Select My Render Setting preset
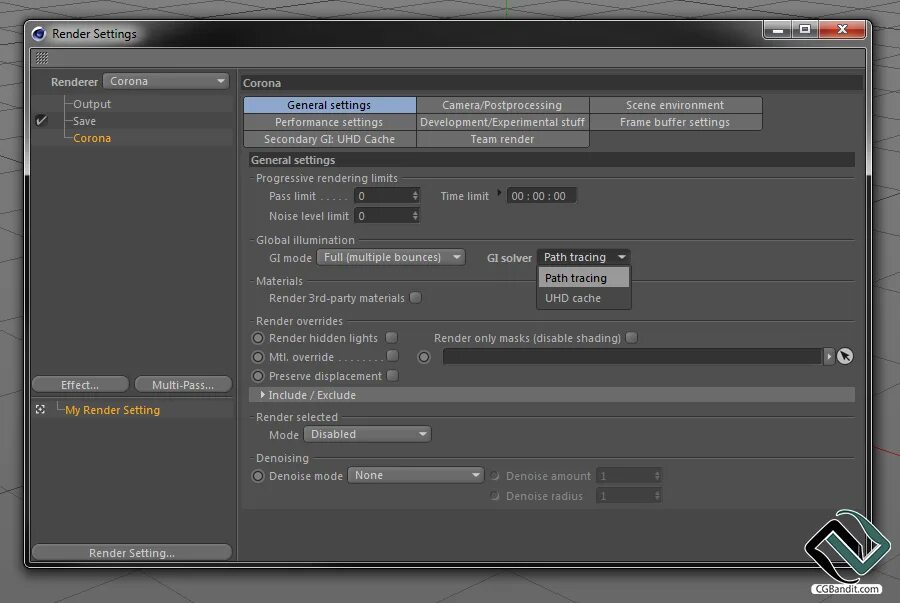This screenshot has width=900, height=603. [x=112, y=410]
